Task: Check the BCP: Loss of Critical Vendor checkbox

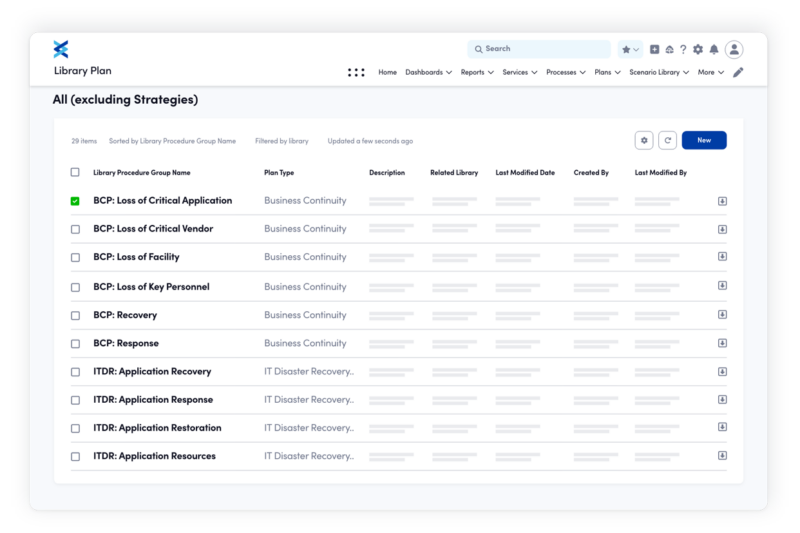Action: [x=75, y=230]
